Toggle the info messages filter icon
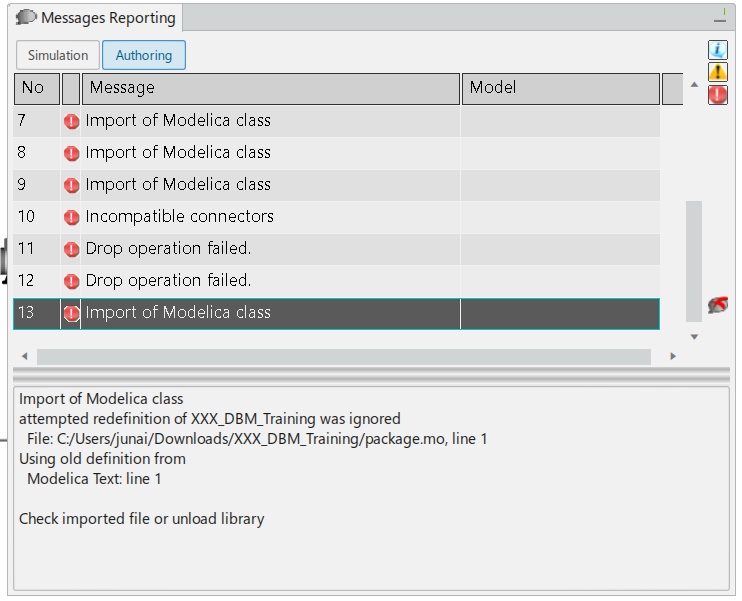 tap(717, 50)
